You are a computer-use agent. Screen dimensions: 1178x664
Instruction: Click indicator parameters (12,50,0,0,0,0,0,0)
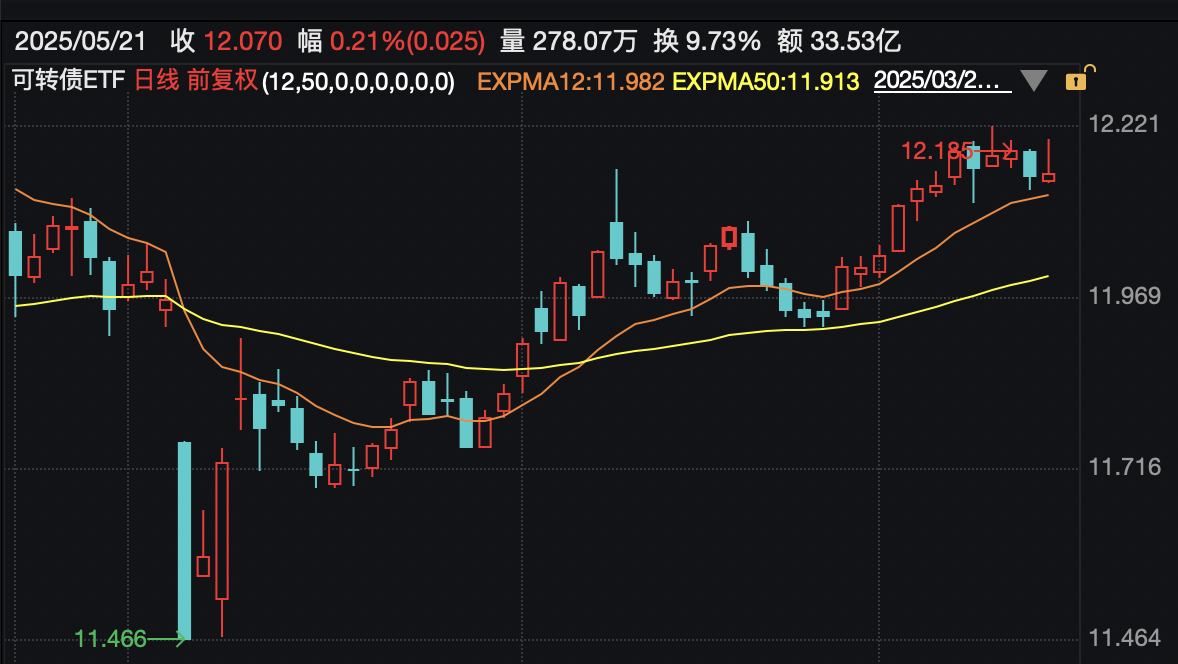point(358,81)
